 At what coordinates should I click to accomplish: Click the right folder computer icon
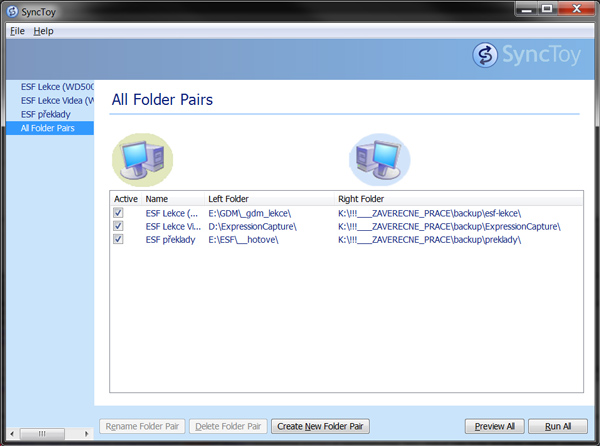(378, 158)
